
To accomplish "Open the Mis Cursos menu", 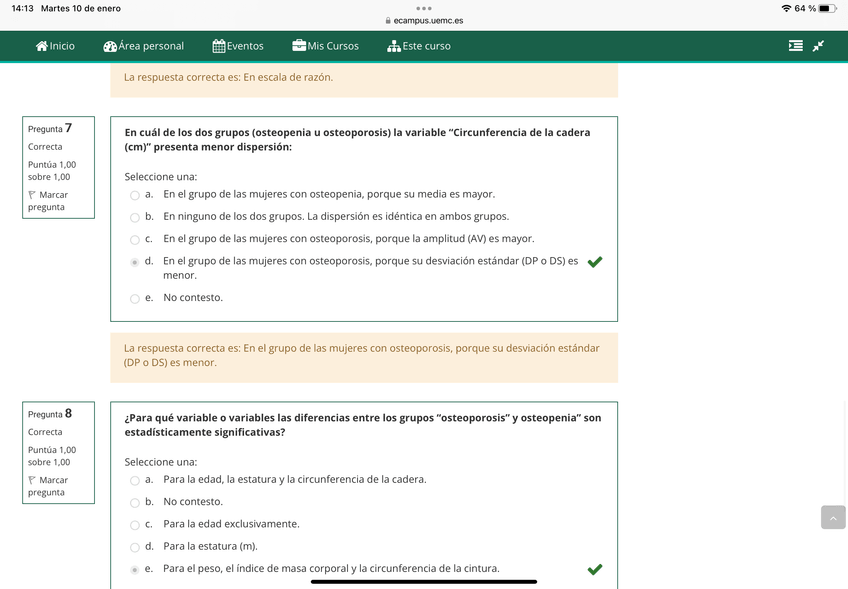I will pyautogui.click(x=332, y=46).
